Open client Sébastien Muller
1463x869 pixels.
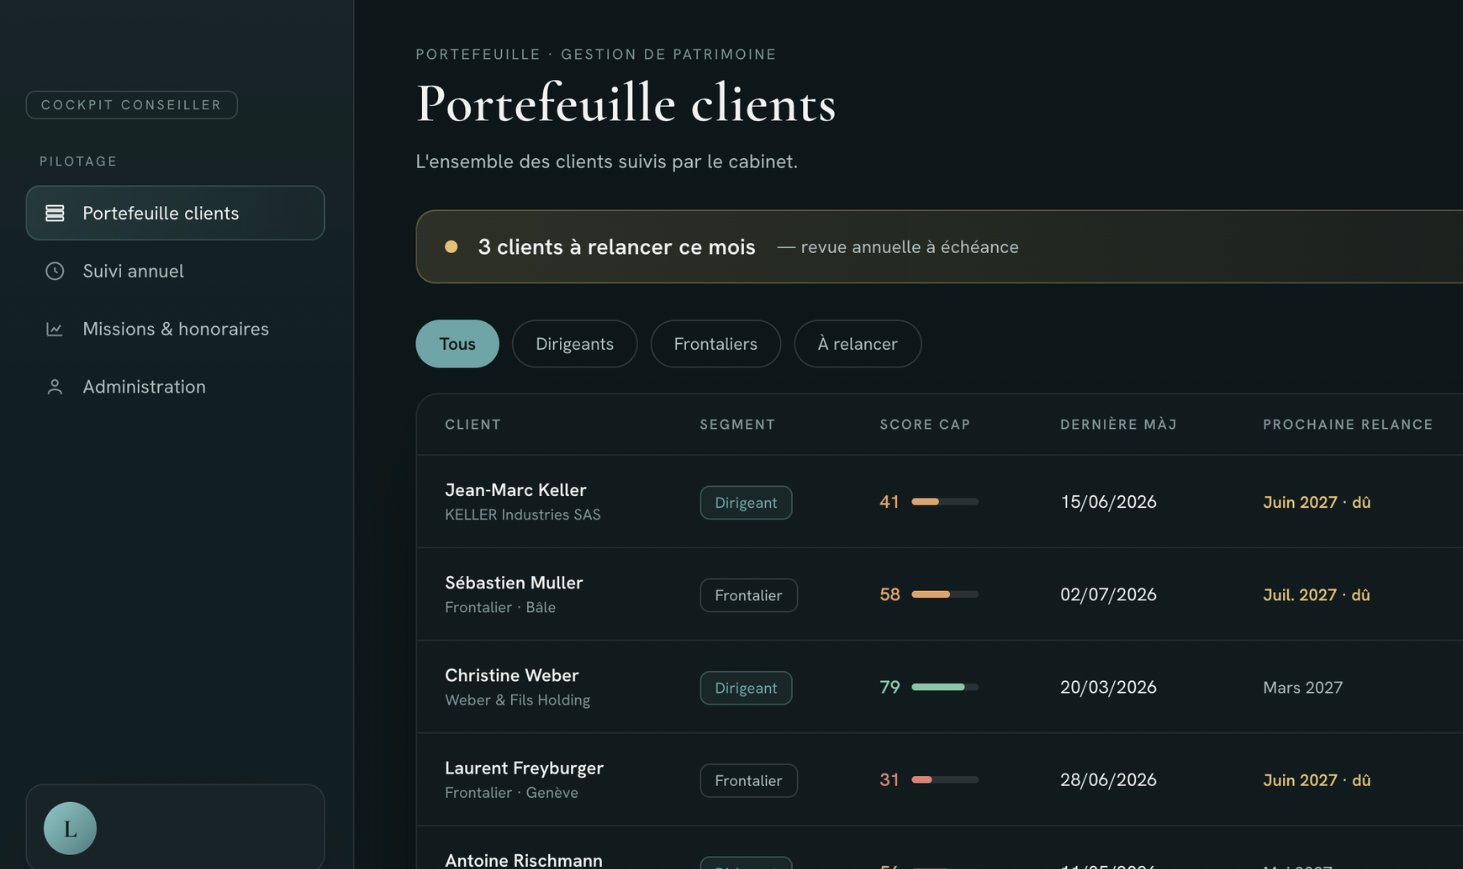[x=514, y=582]
